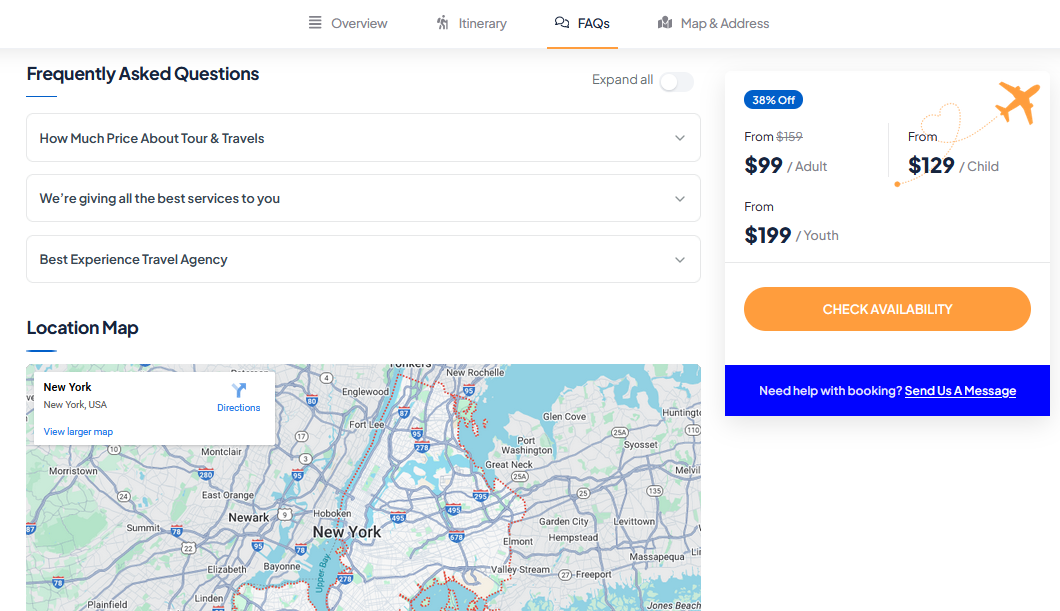Click Port Washington label on the map
This screenshot has height=611, width=1060.
pos(527,445)
